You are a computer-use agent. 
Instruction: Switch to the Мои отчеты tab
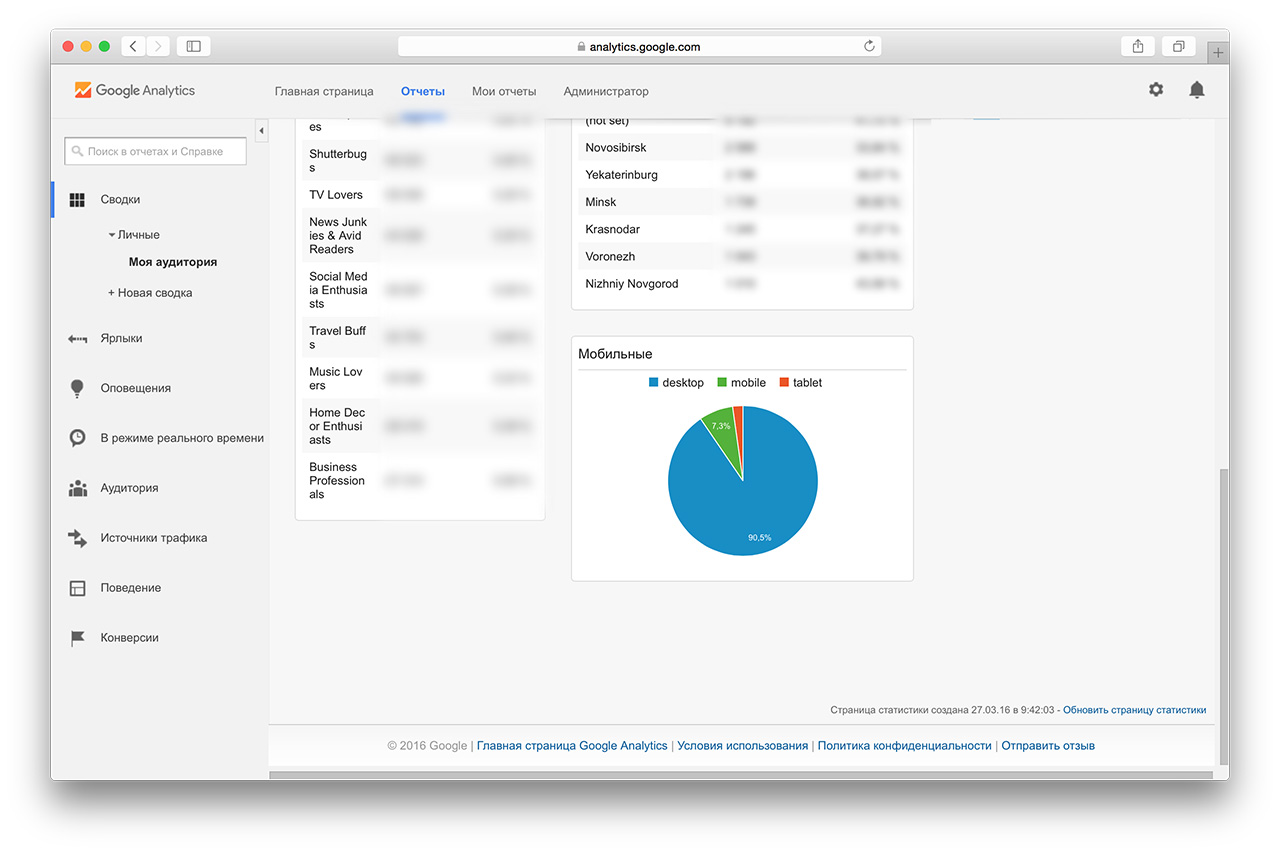click(504, 91)
